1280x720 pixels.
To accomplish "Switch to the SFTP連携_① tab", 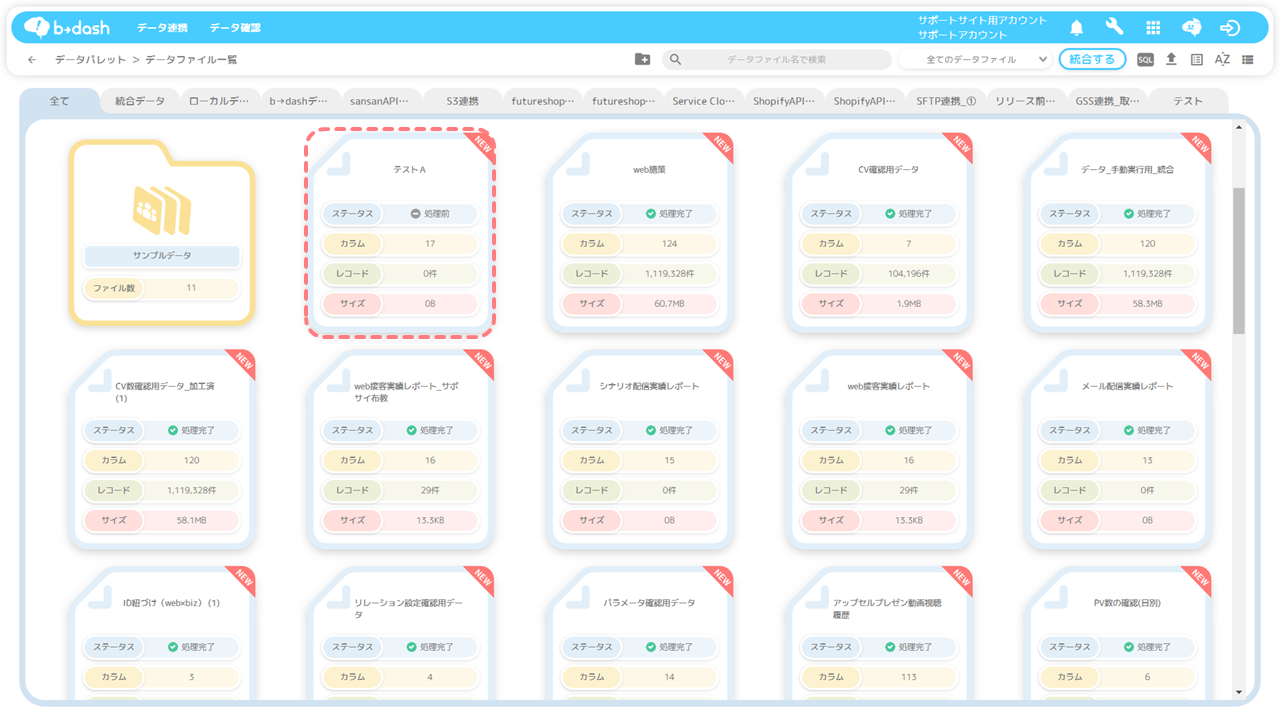I will (945, 101).
